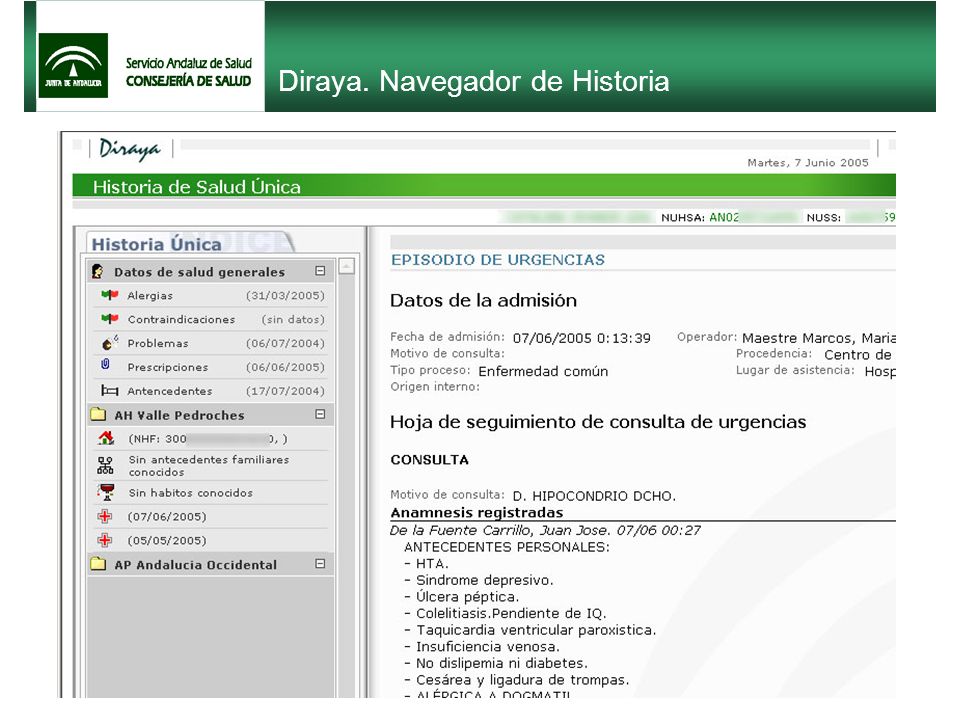Click the AP Andalucia Occidental folder icon

pos(98,564)
